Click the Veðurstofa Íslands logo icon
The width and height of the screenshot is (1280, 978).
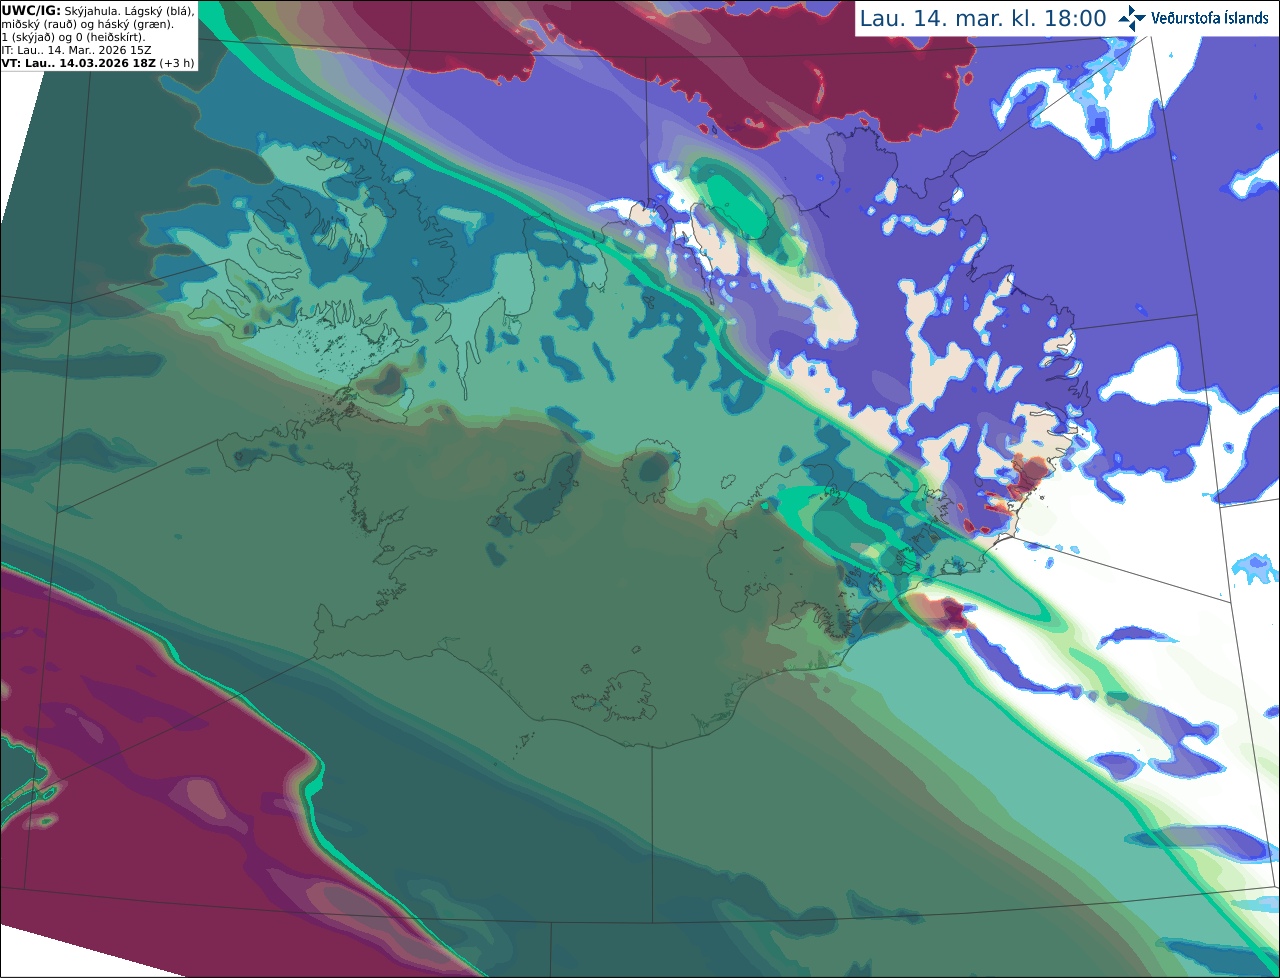(1132, 18)
